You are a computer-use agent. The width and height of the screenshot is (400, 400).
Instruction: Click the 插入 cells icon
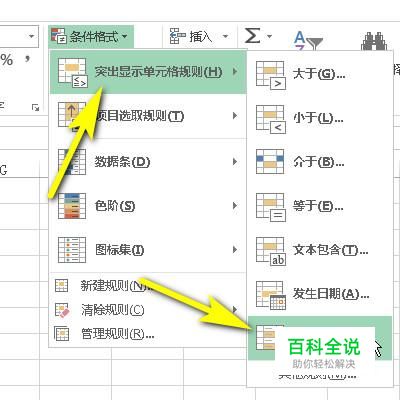177,36
